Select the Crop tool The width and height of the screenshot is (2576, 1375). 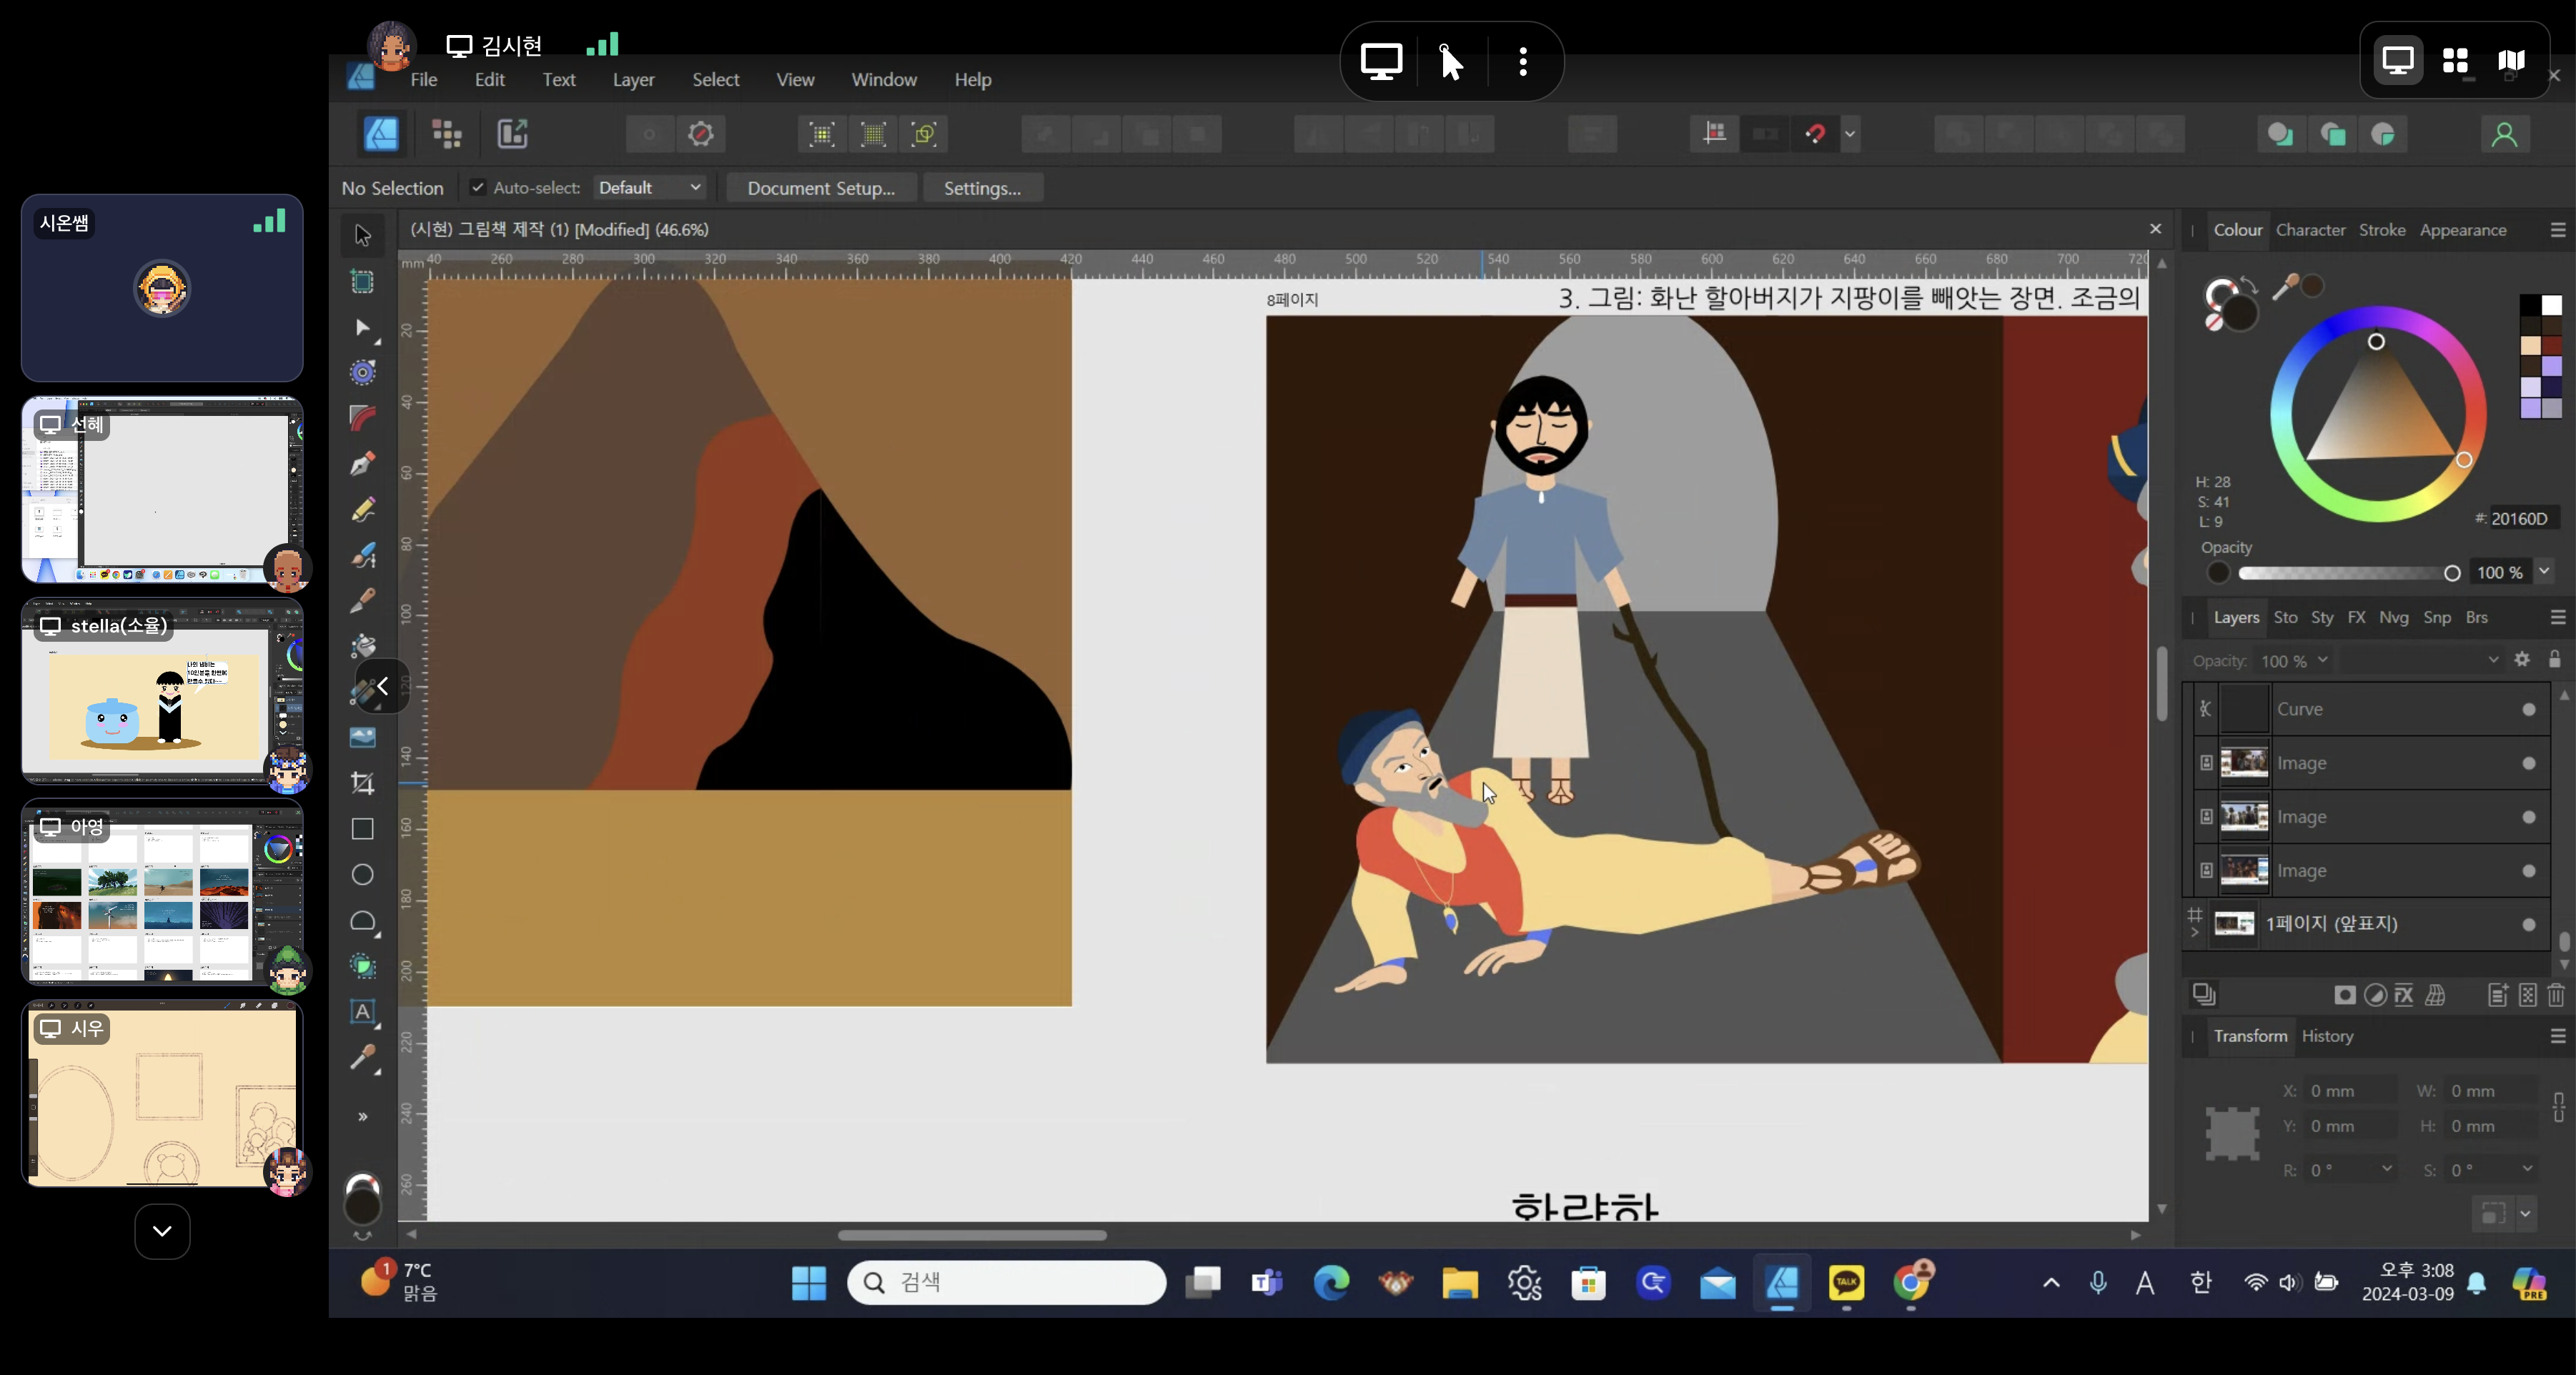(362, 783)
